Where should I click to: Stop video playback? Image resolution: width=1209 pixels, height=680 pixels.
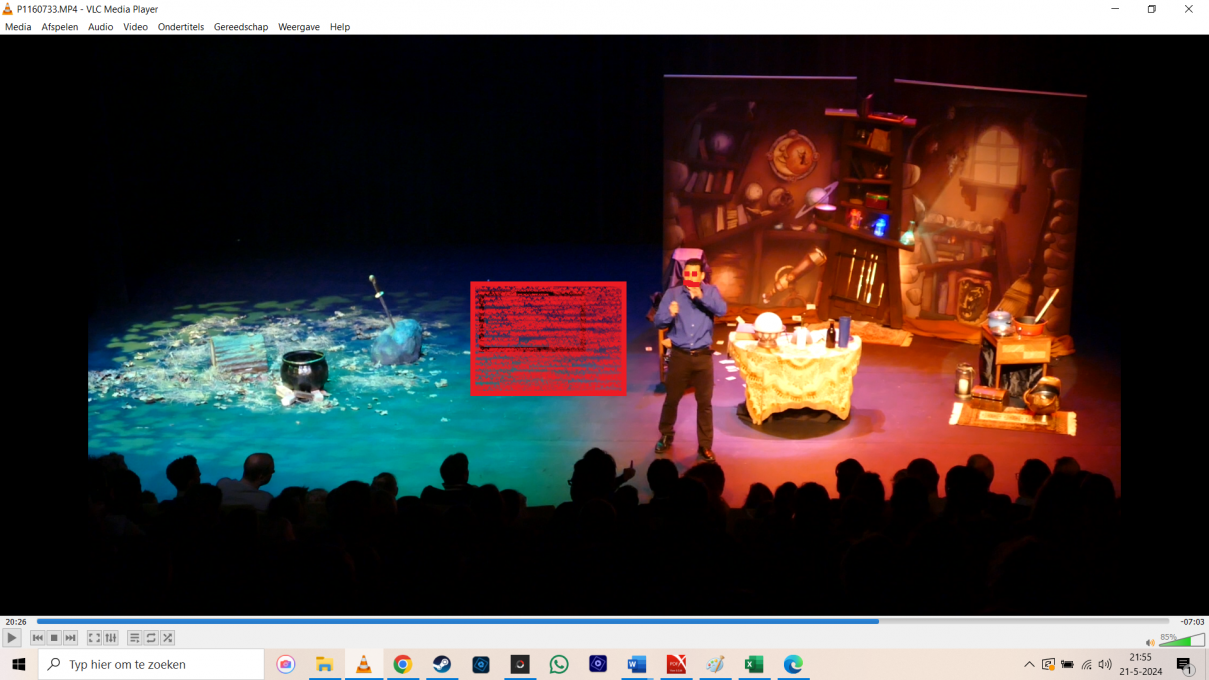coord(54,638)
